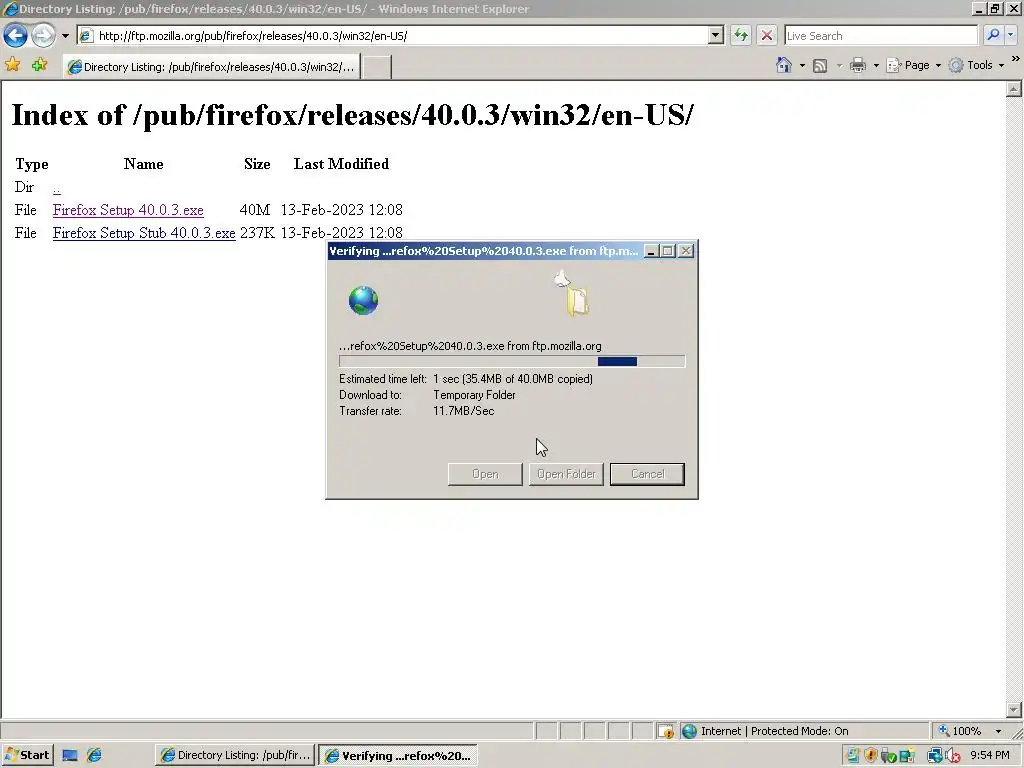
Task: Open a new blank tab
Action: click(377, 67)
